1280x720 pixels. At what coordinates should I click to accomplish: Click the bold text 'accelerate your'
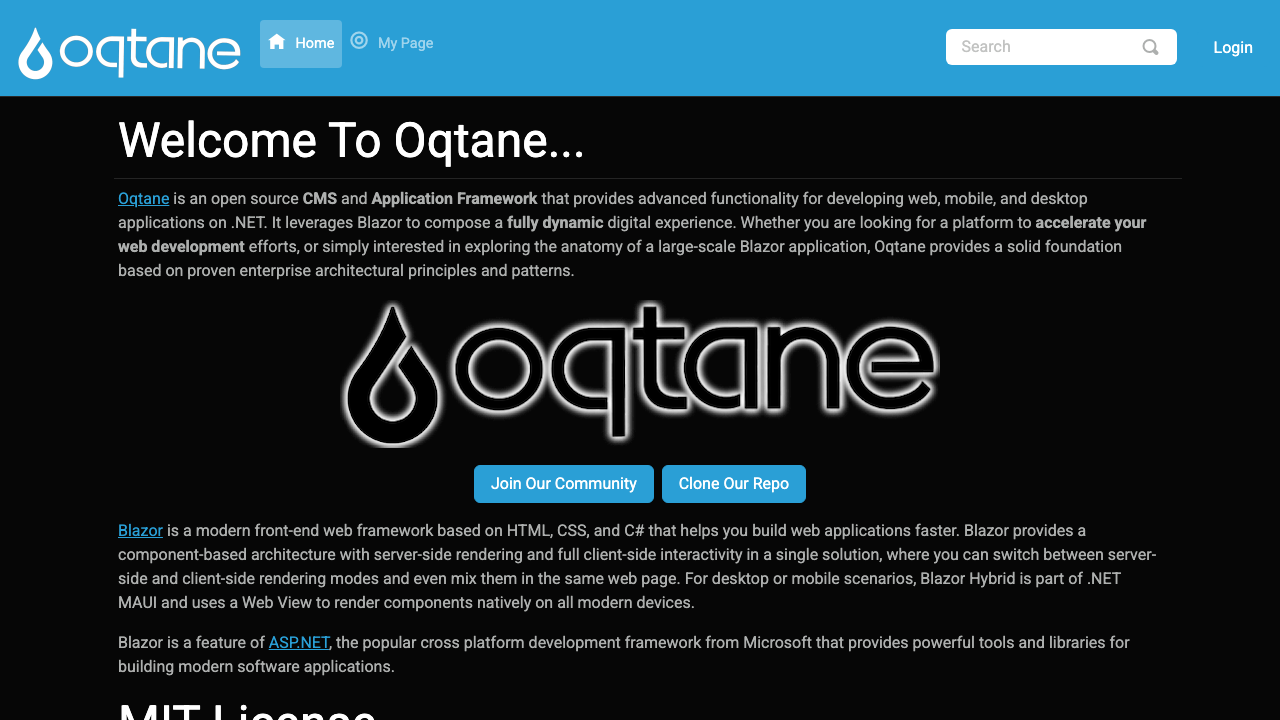click(x=1091, y=223)
